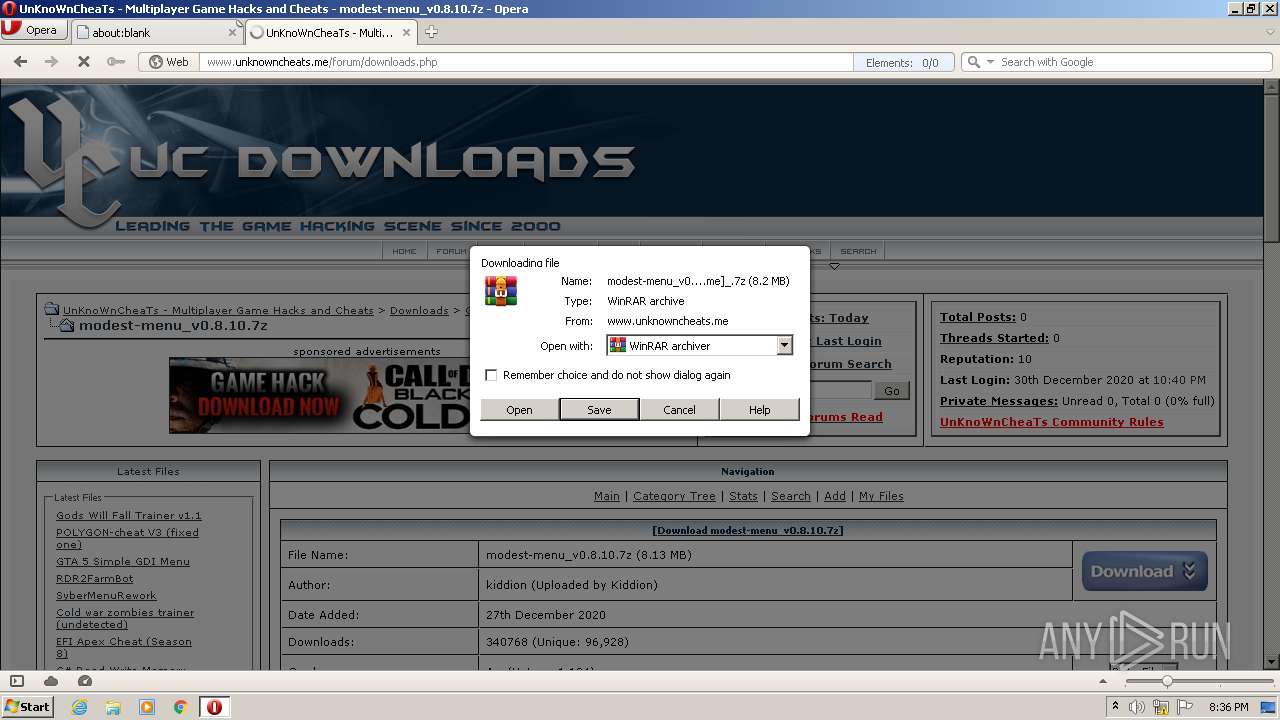Cancel the file download dialog
1280x720 pixels.
point(679,410)
